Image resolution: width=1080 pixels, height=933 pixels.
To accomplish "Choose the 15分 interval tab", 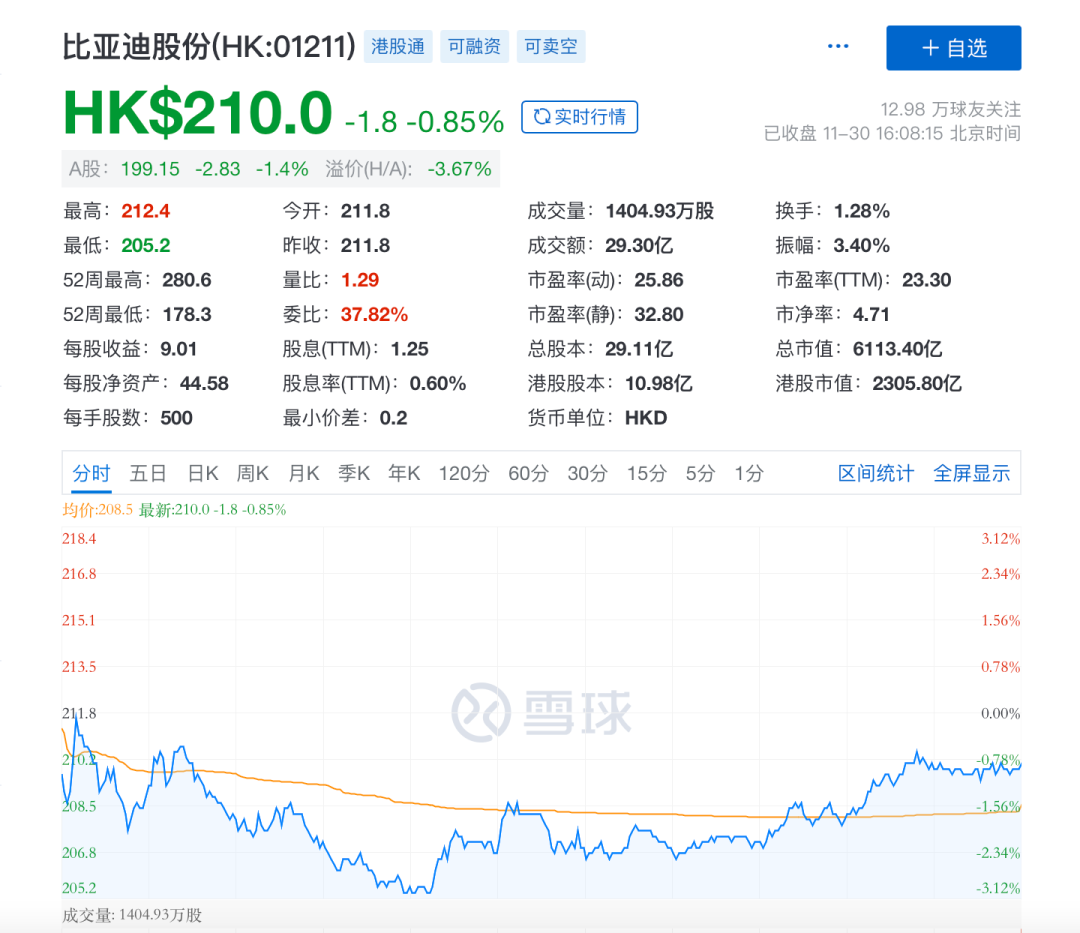I will pyautogui.click(x=647, y=473).
